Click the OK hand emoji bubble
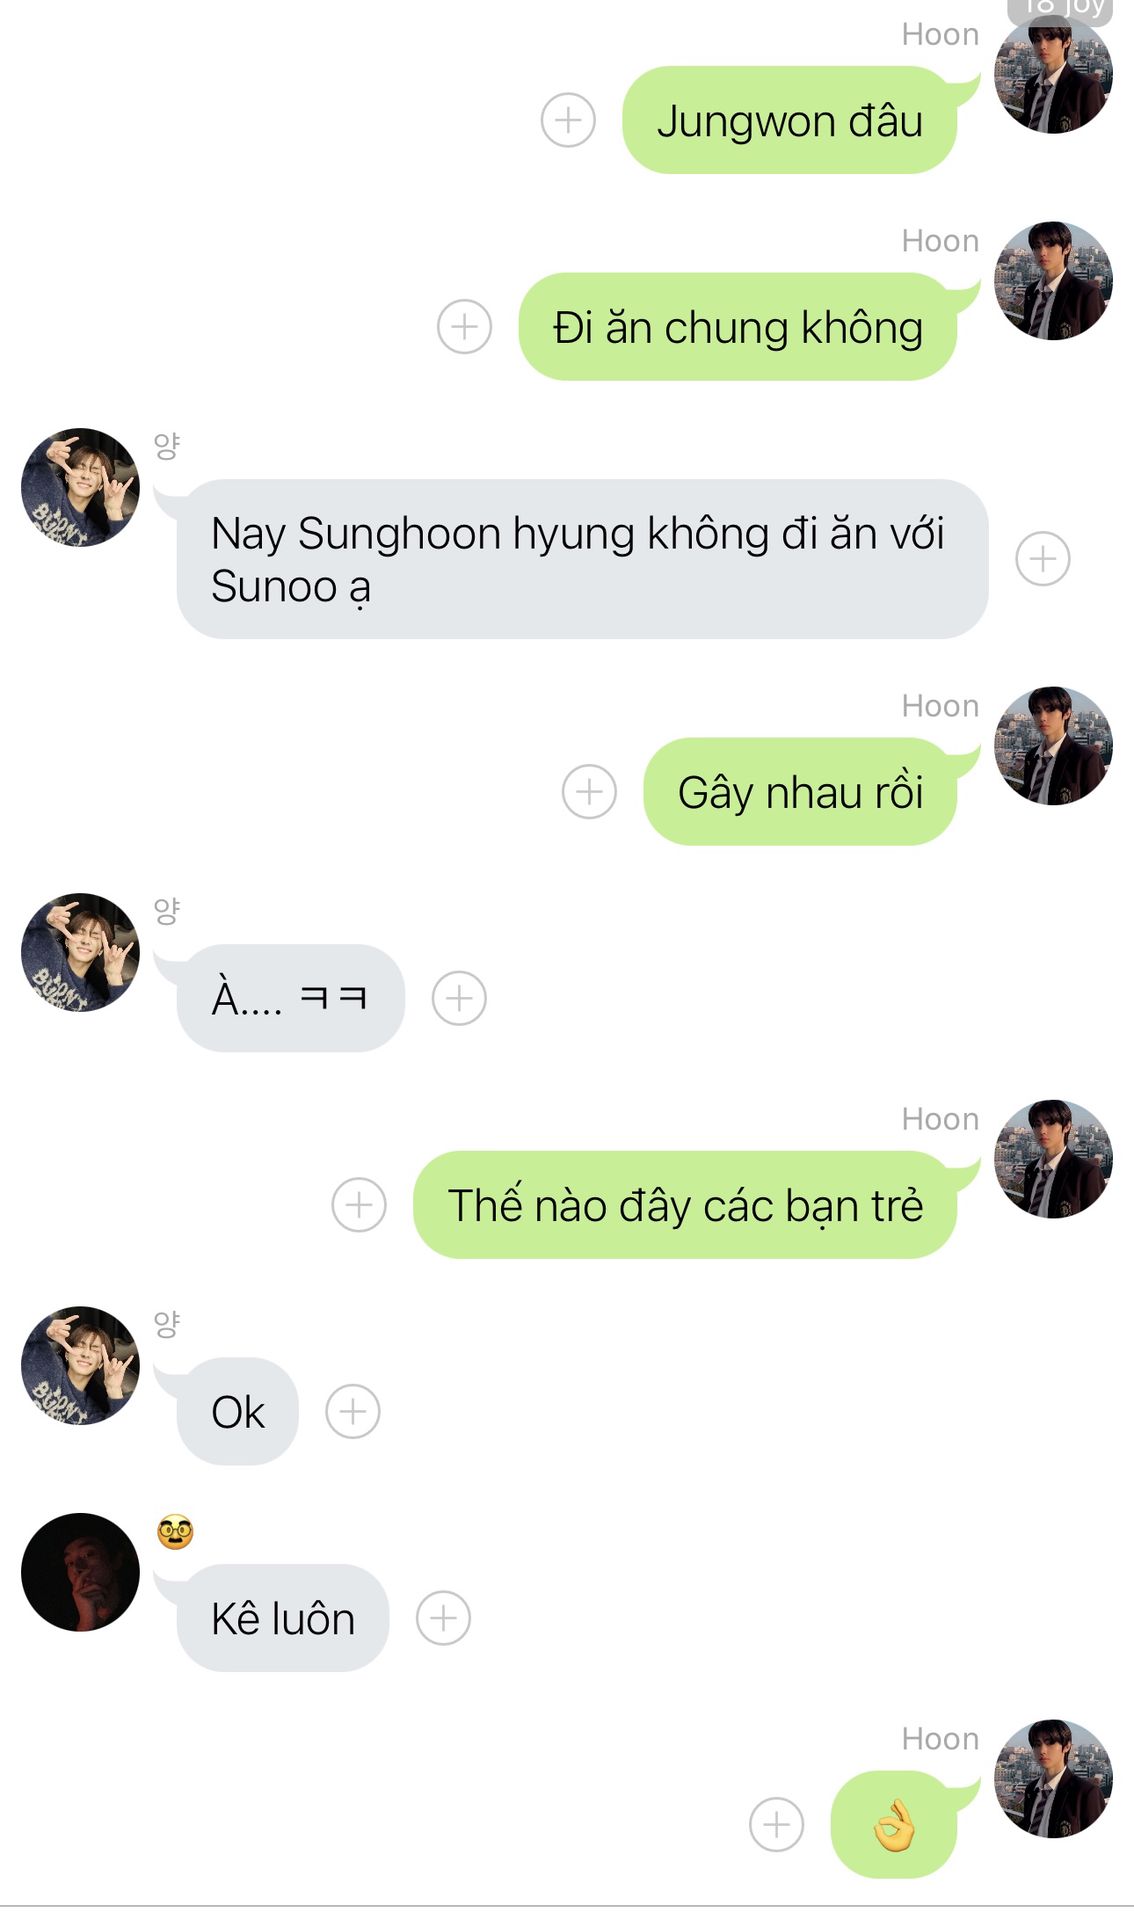This screenshot has width=1134, height=1920. [x=894, y=1824]
